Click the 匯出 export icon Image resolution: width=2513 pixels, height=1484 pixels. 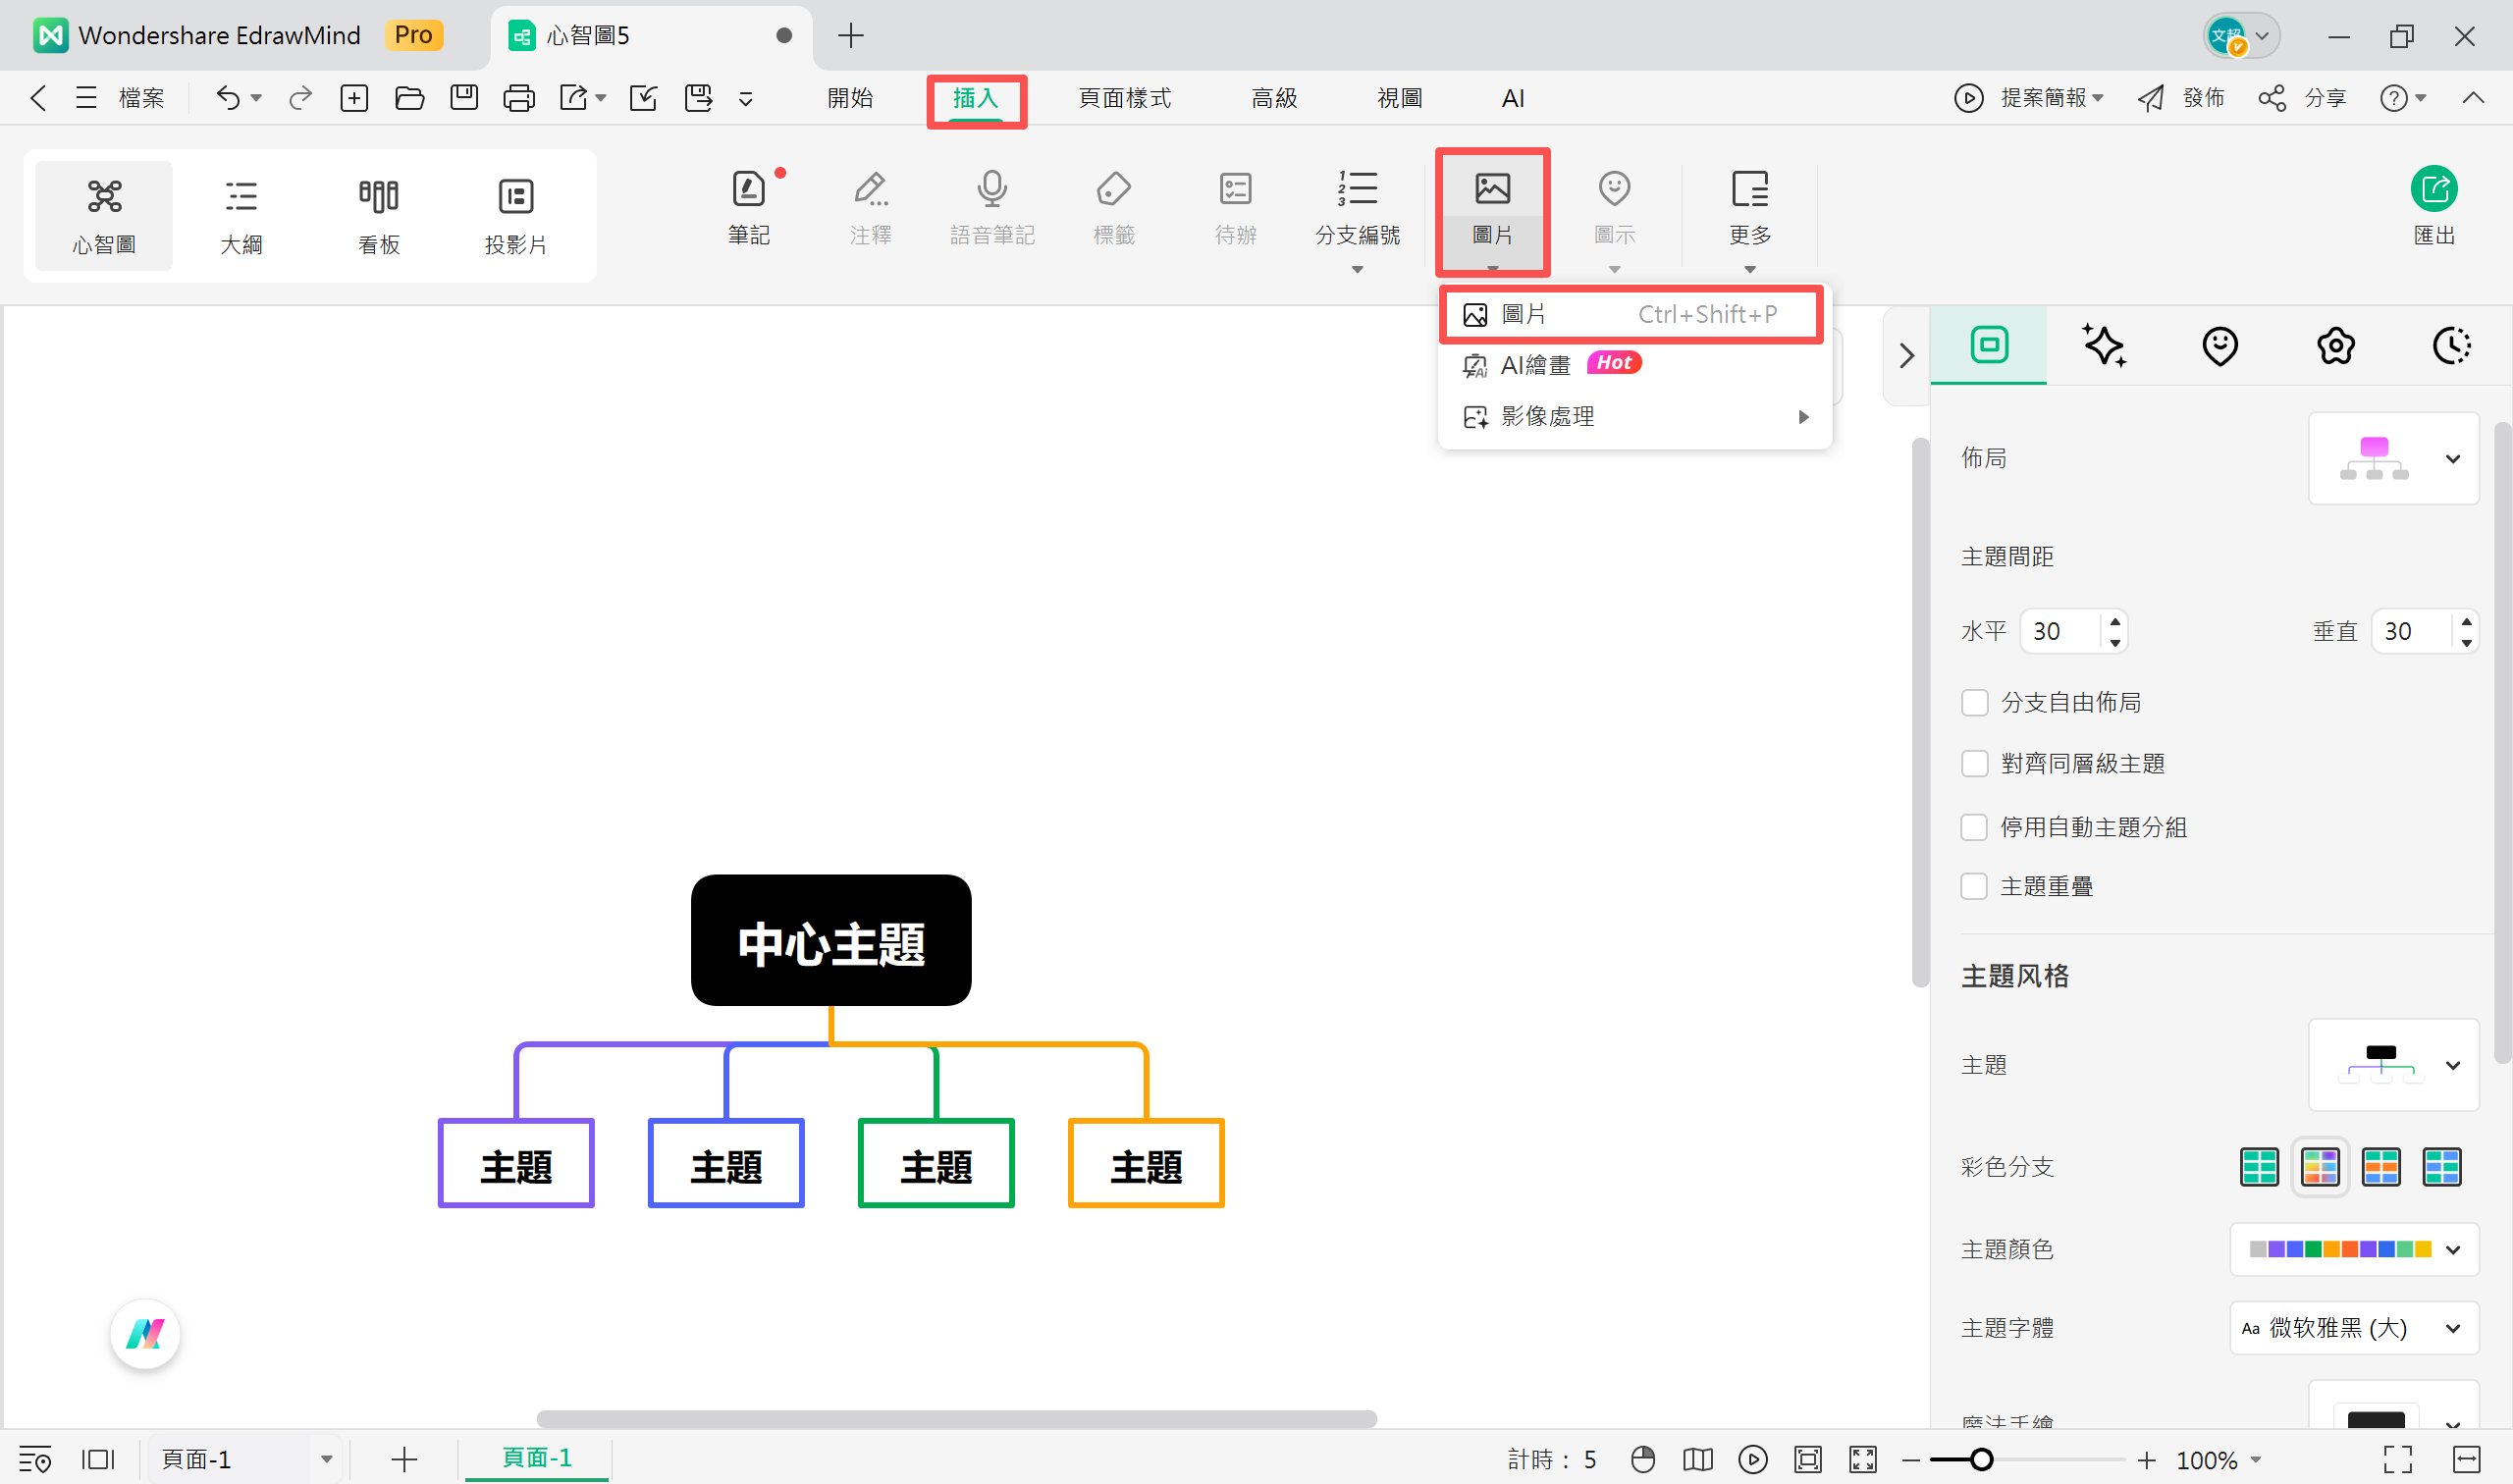(2433, 190)
